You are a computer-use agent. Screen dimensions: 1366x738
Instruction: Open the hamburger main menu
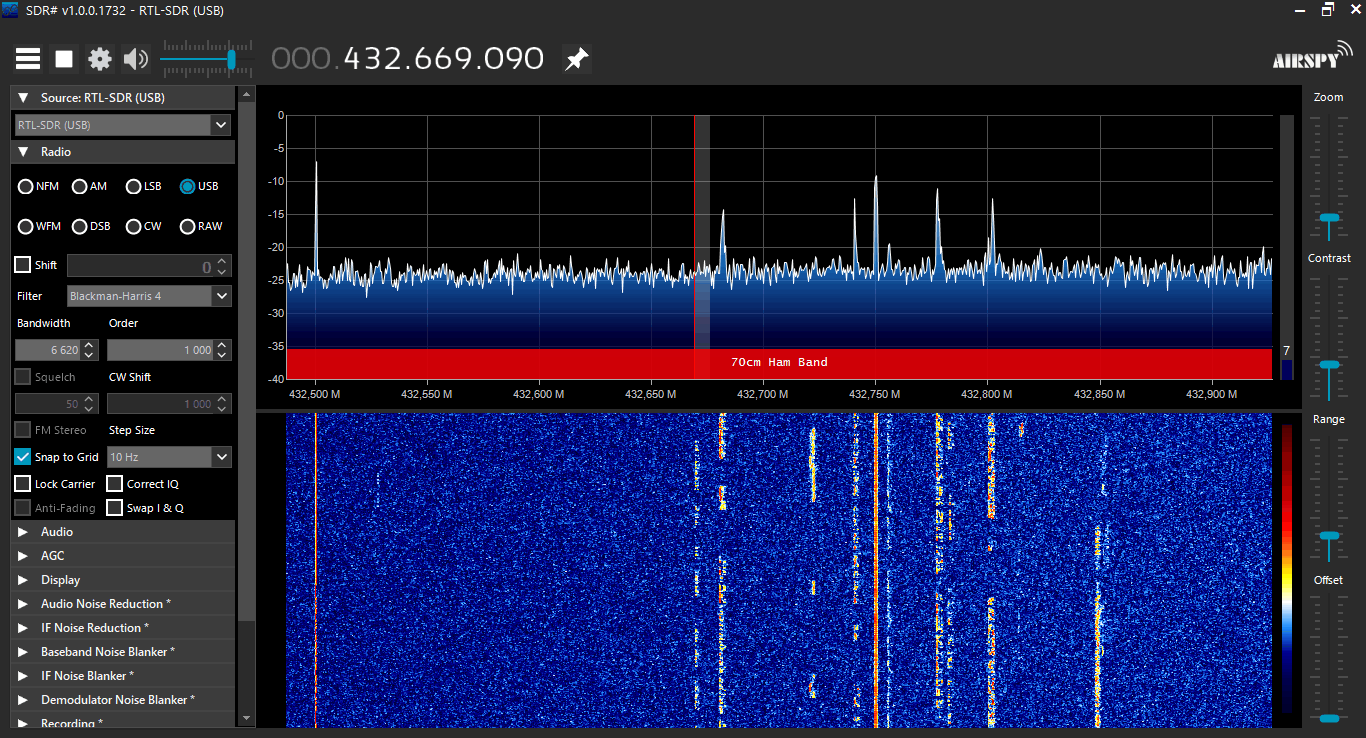pos(28,59)
